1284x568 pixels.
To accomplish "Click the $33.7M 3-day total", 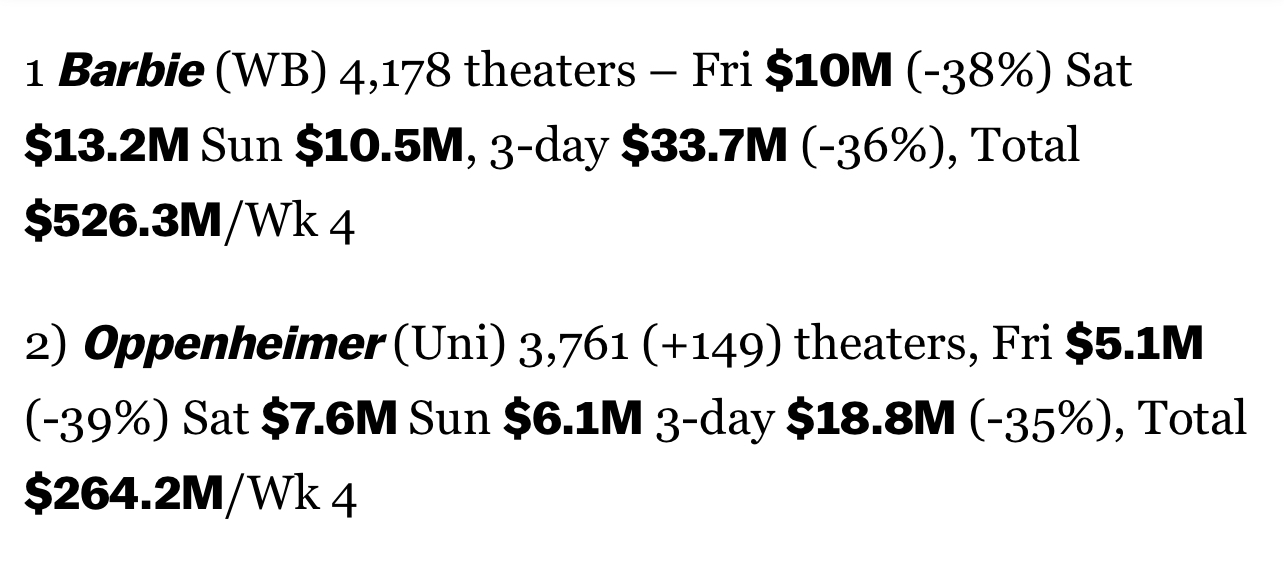I will (x=704, y=147).
